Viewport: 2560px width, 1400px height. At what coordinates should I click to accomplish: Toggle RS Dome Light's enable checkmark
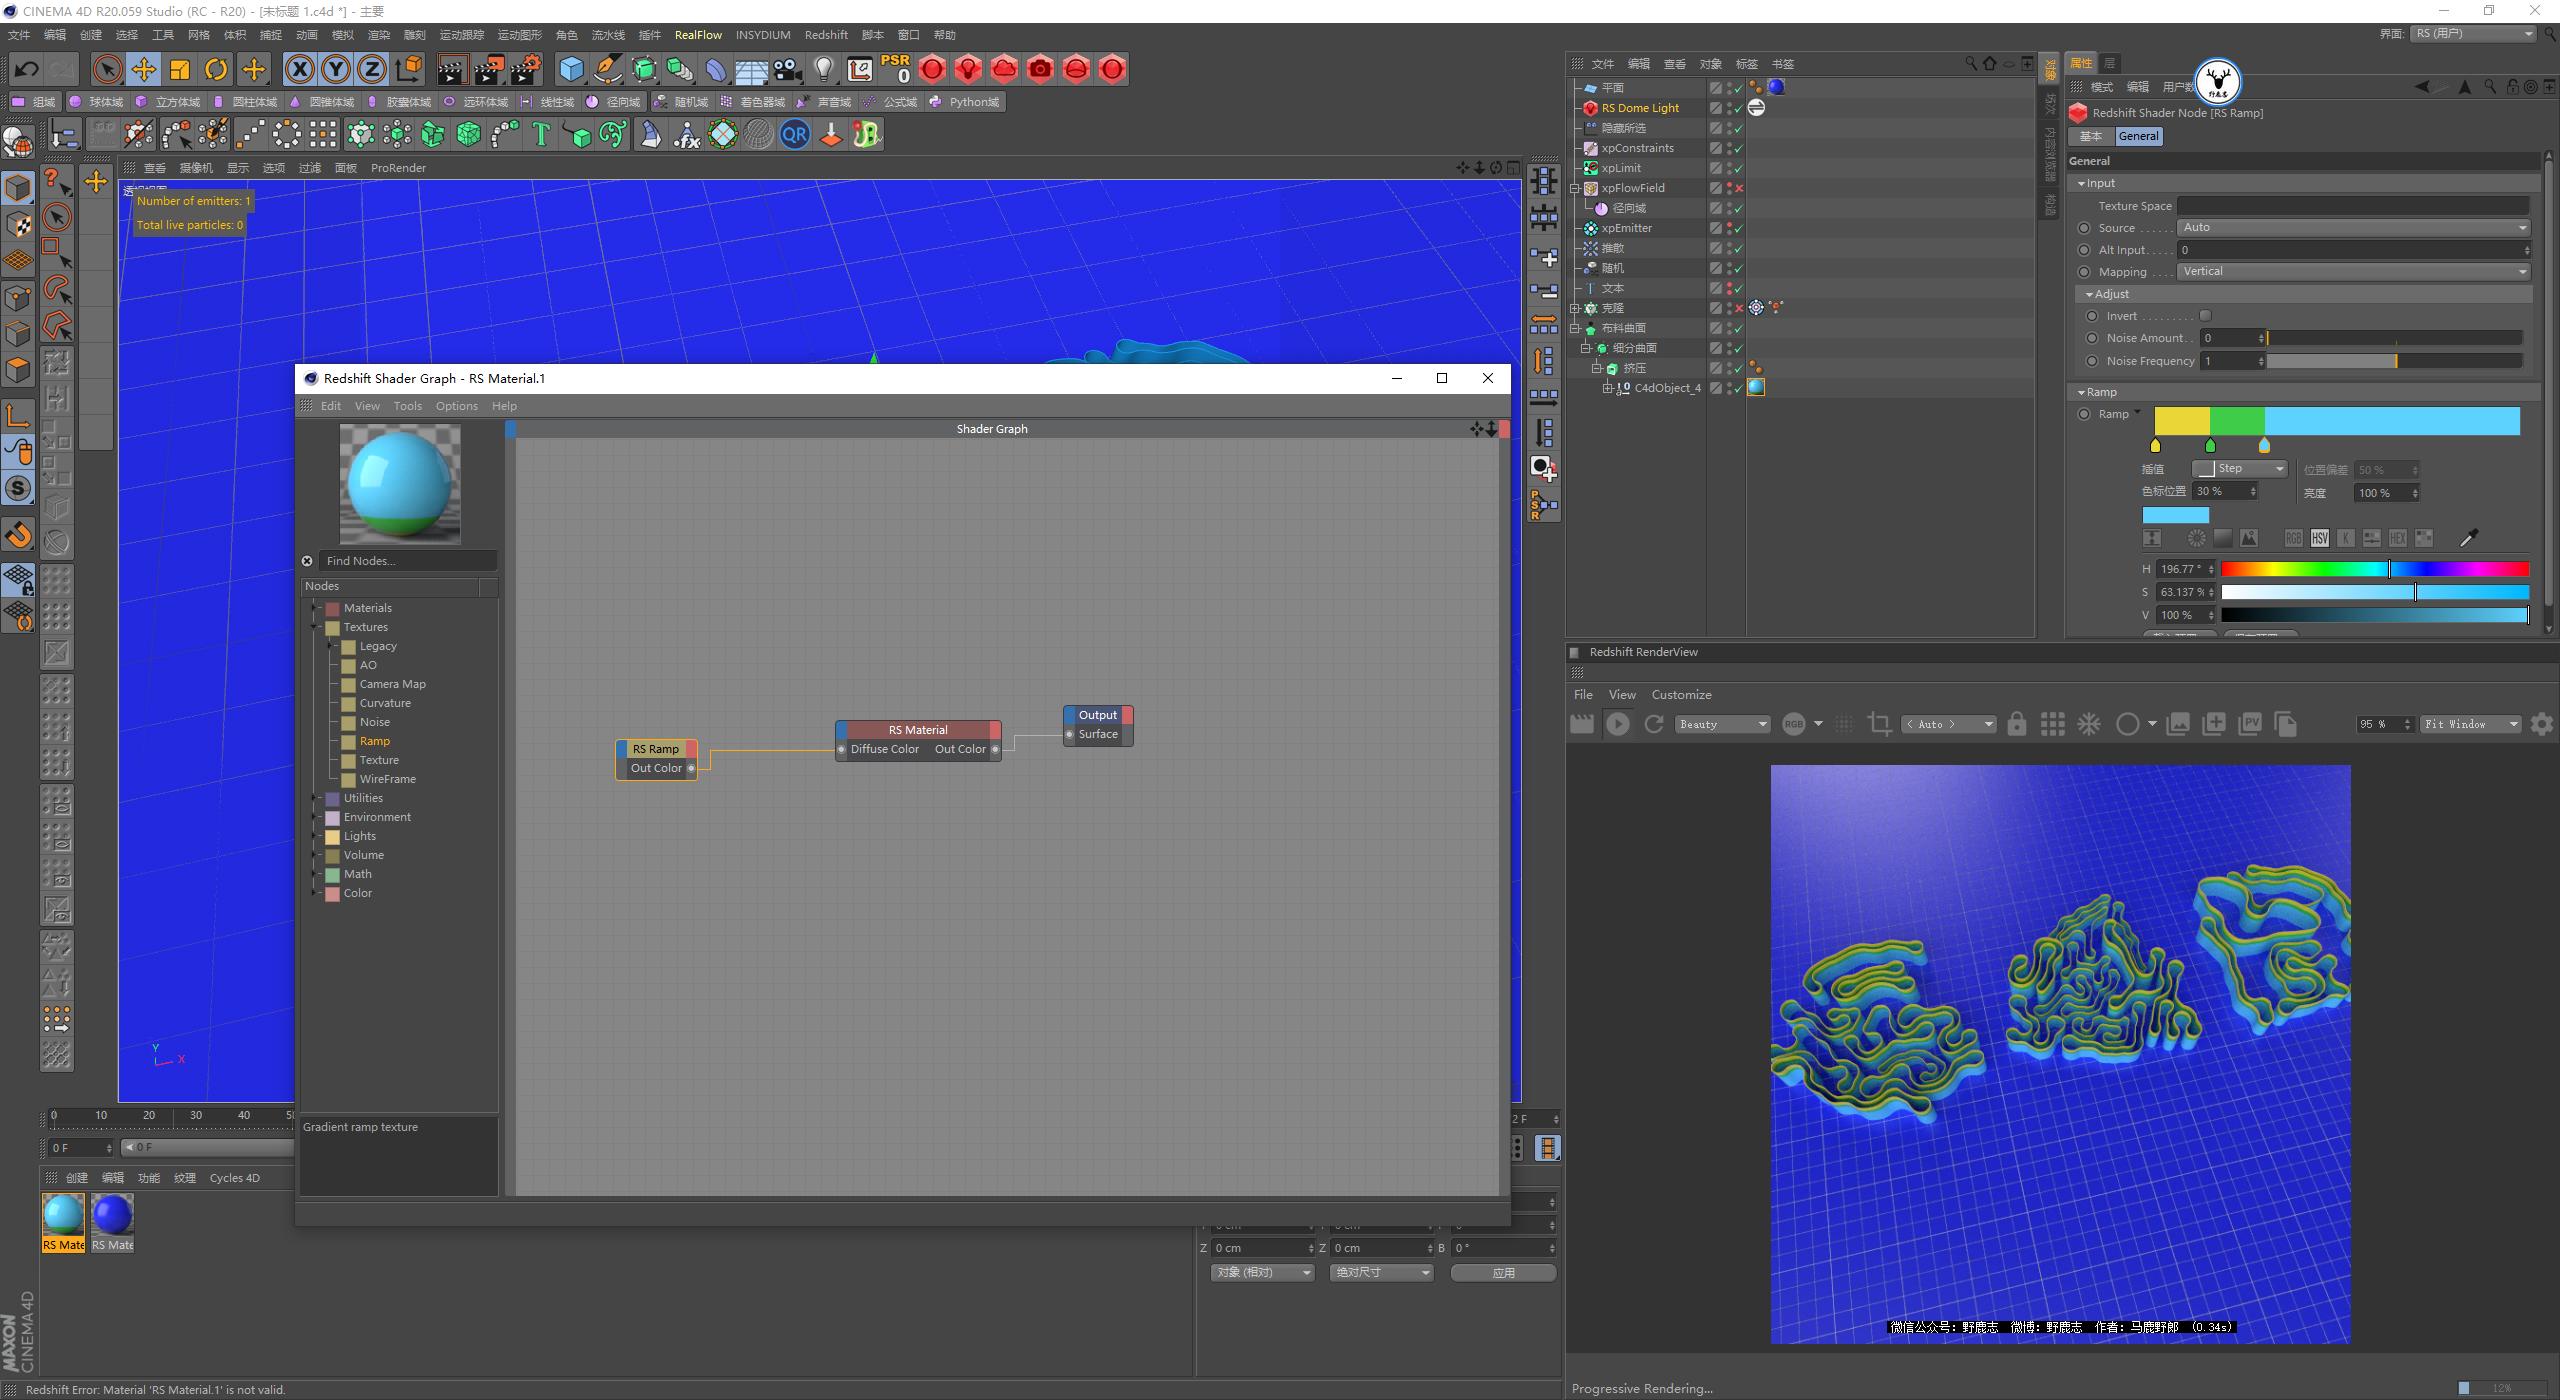pyautogui.click(x=1737, y=108)
